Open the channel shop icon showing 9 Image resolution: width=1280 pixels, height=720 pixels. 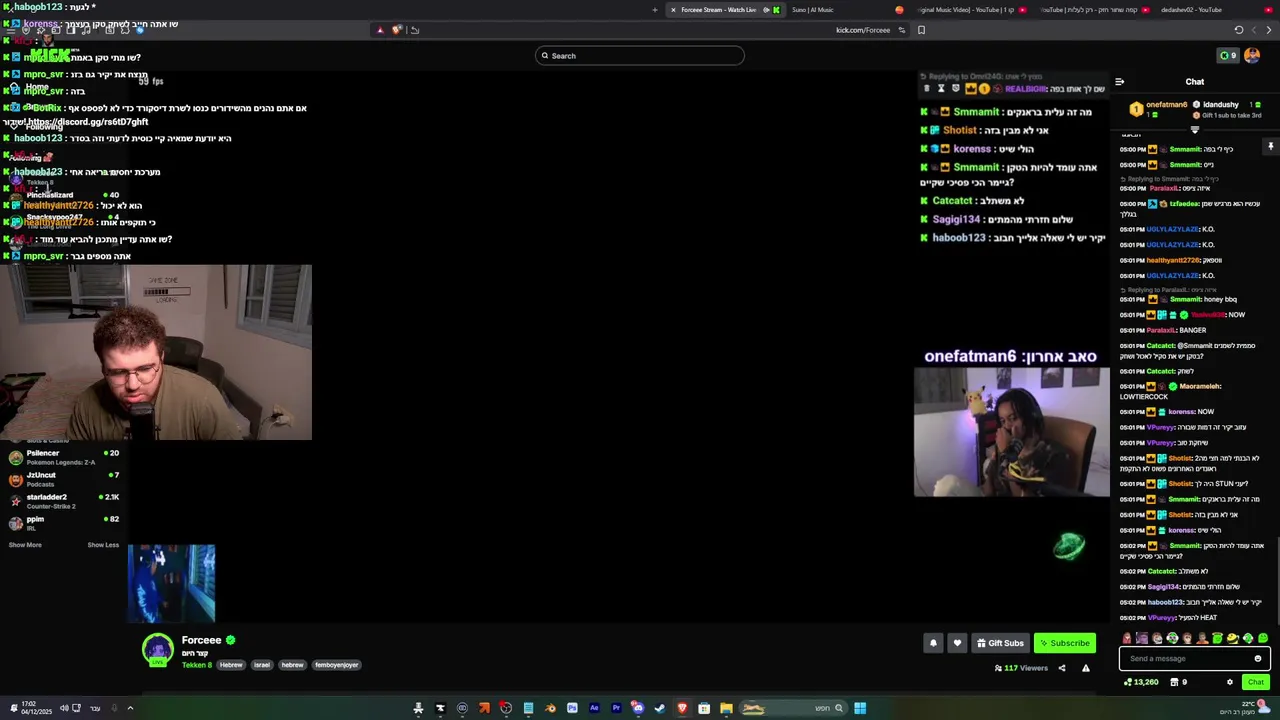(x=1179, y=682)
